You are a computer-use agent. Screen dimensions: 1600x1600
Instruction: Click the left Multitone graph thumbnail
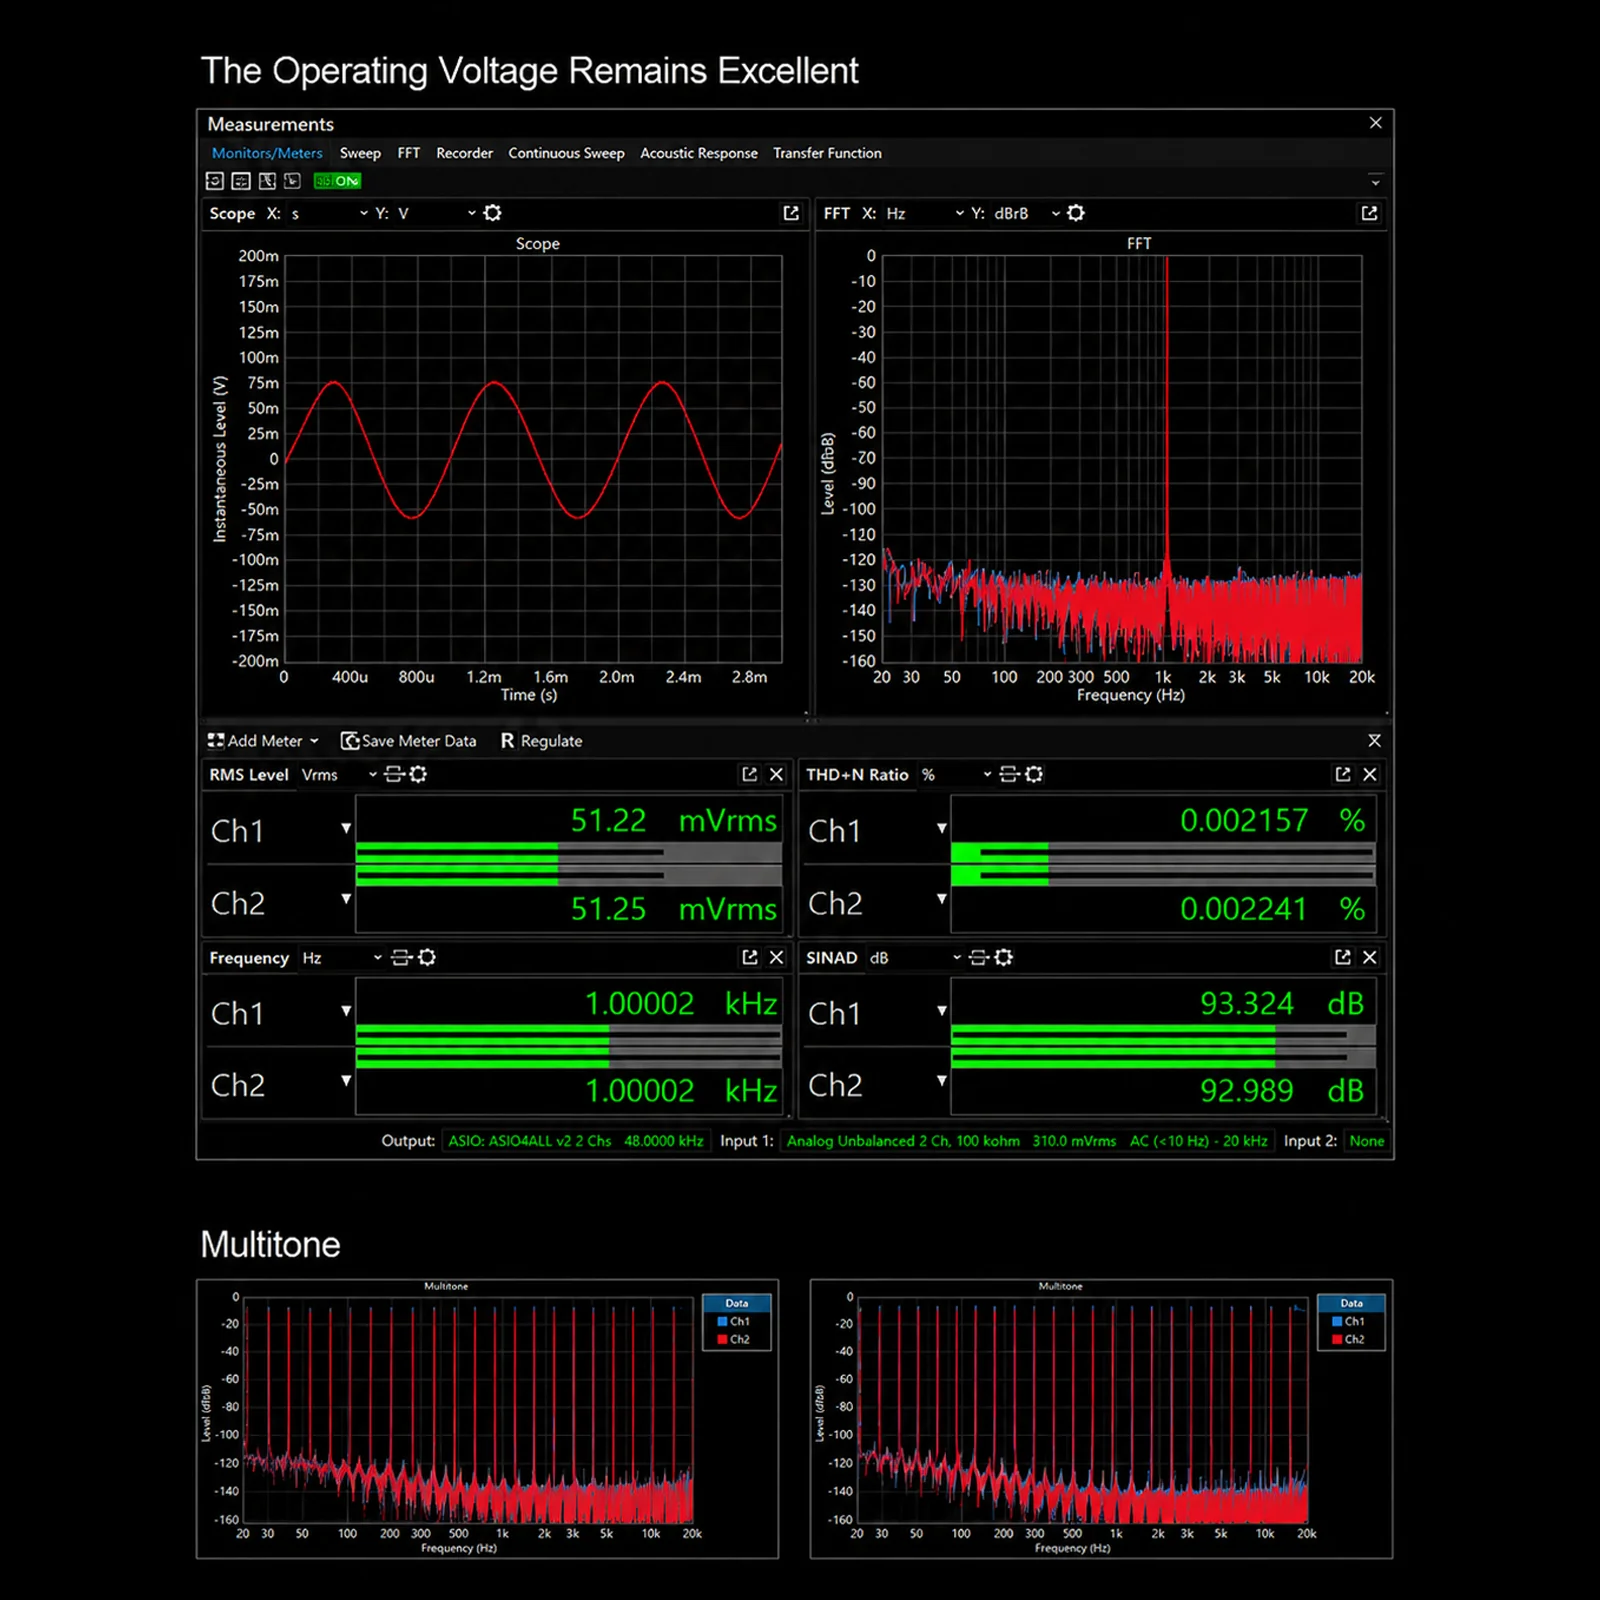(x=487, y=1418)
